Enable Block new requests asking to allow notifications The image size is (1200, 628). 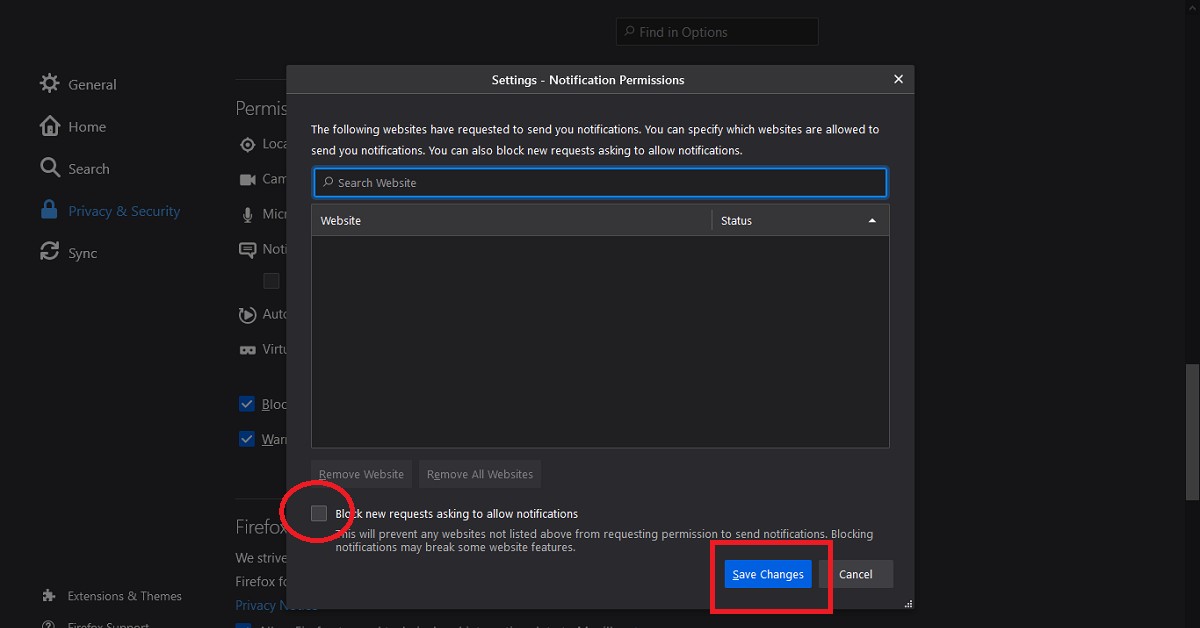coord(319,513)
